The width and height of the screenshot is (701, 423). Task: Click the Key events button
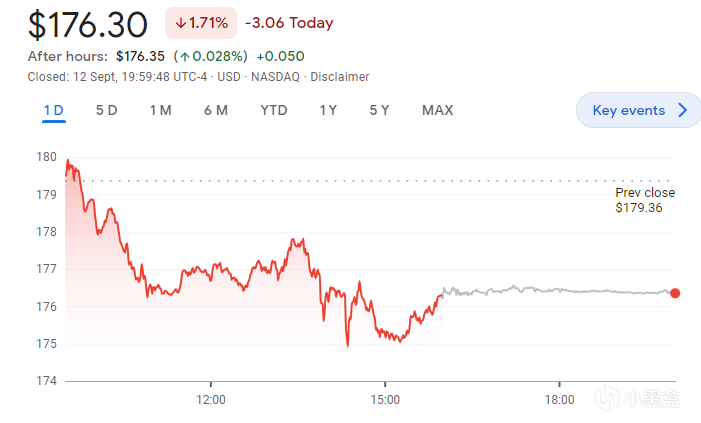tap(628, 110)
